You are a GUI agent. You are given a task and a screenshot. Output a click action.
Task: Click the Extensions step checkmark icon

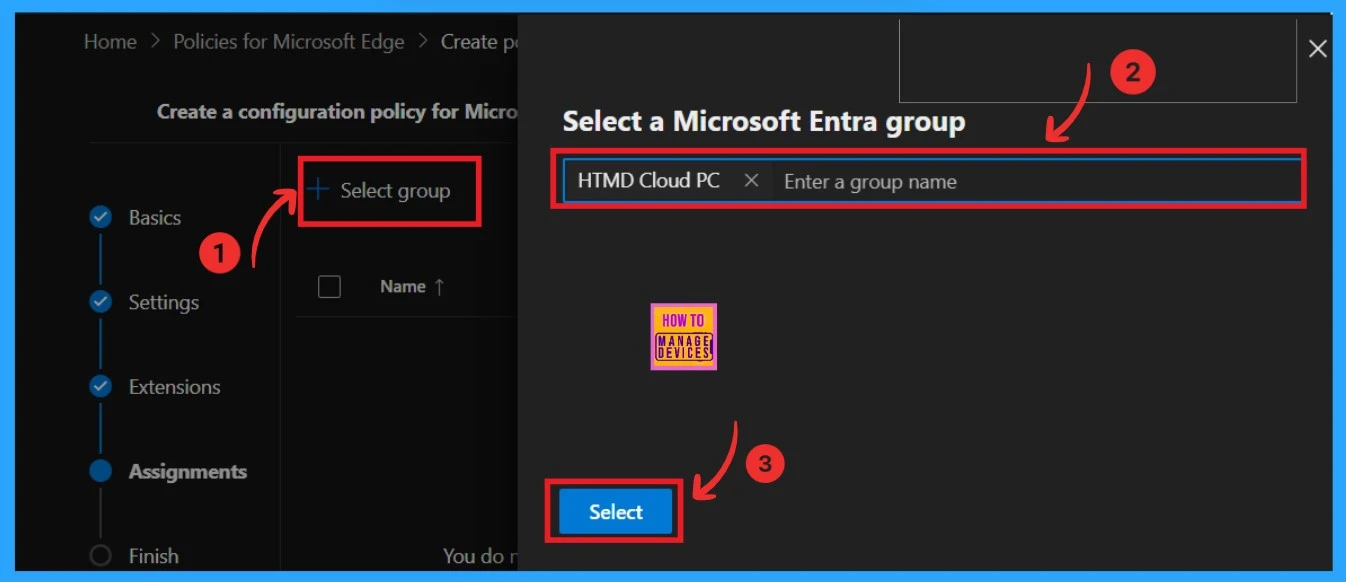pyautogui.click(x=100, y=386)
